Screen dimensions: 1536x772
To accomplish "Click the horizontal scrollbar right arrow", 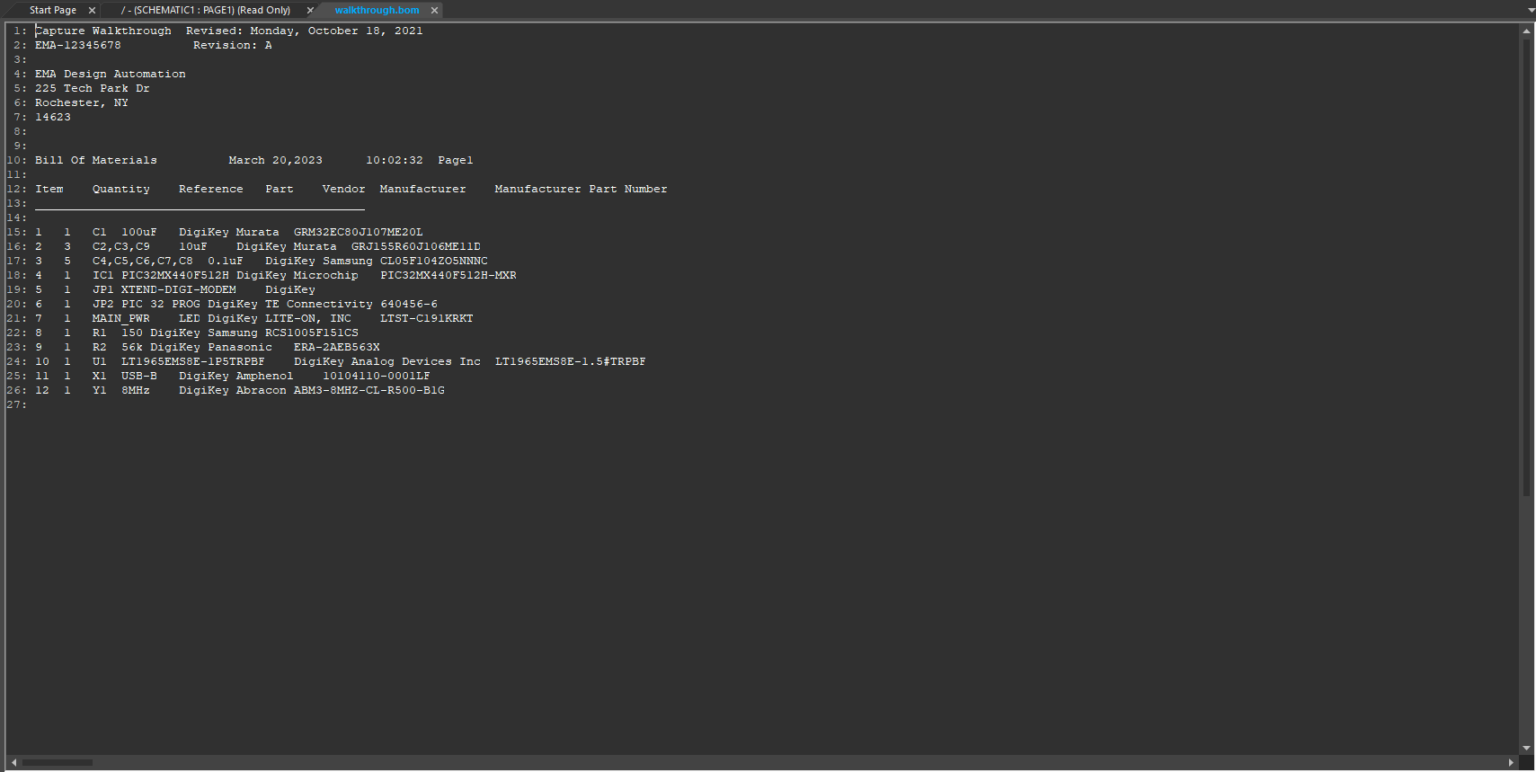I will coord(1512,763).
